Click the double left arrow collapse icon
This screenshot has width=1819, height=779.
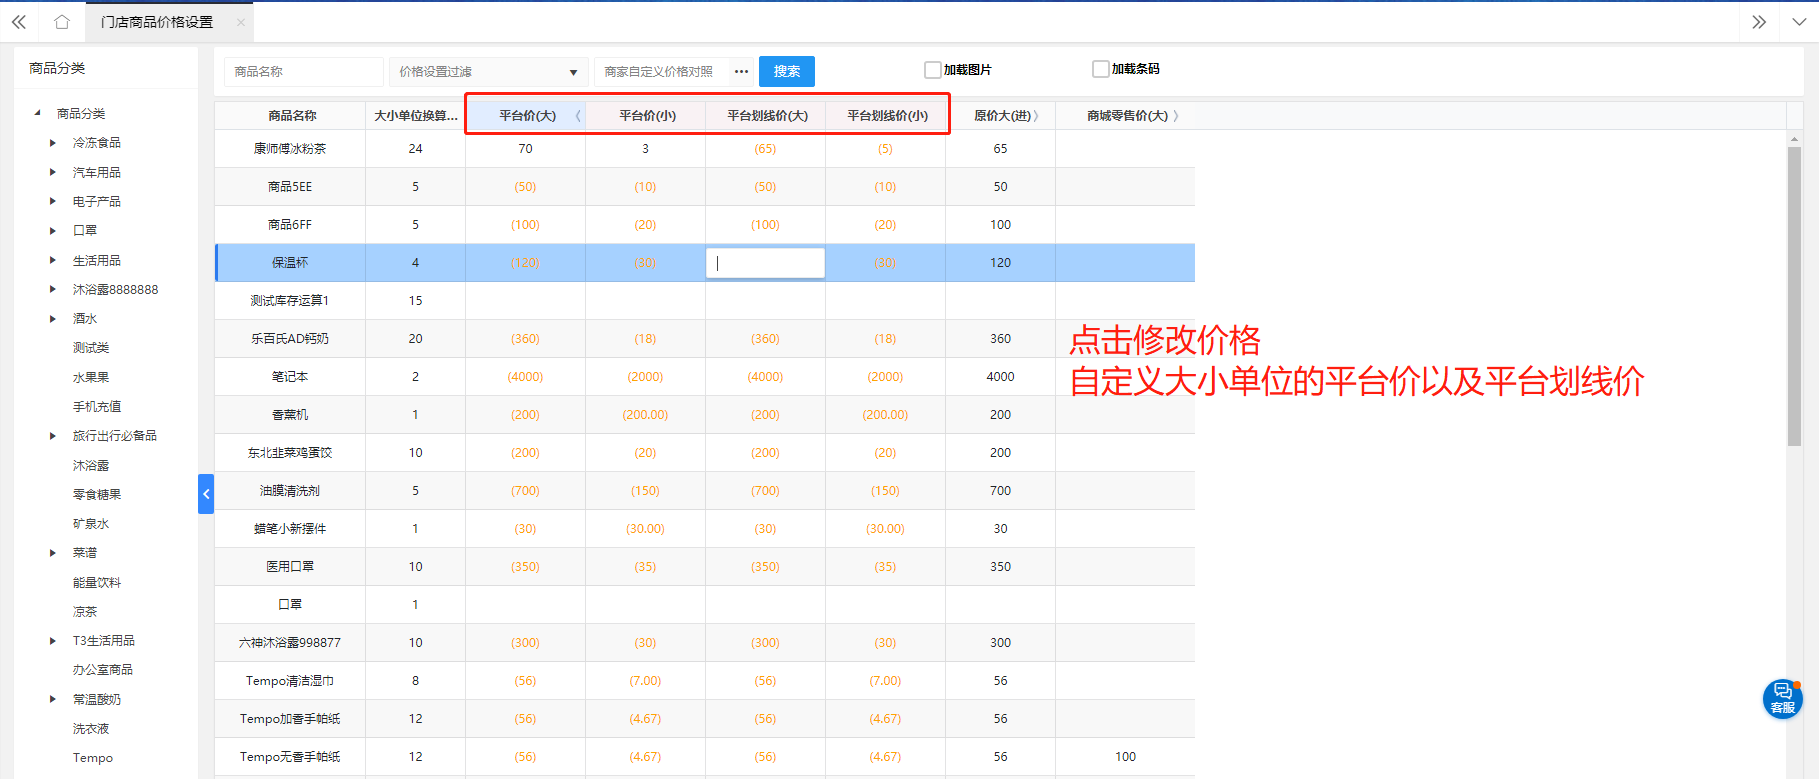coord(19,22)
